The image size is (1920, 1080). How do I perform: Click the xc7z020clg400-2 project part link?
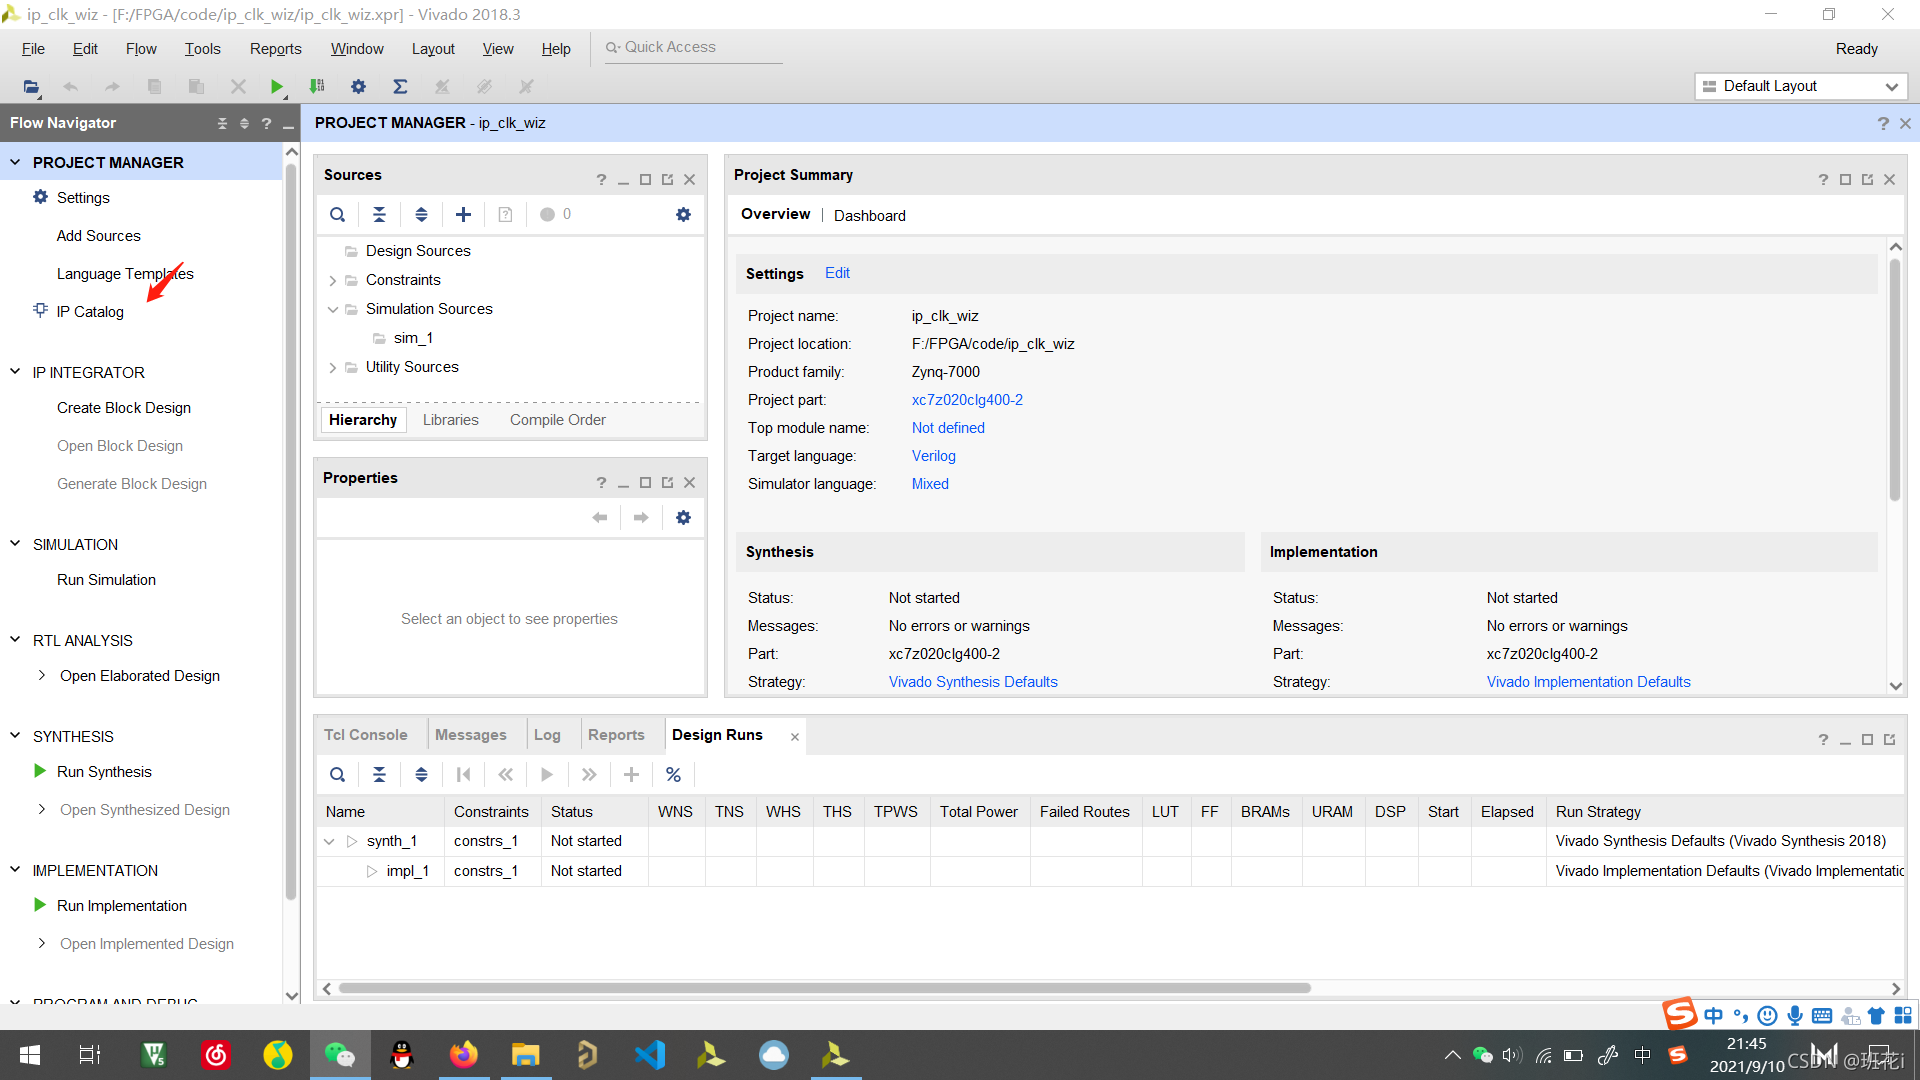point(967,400)
